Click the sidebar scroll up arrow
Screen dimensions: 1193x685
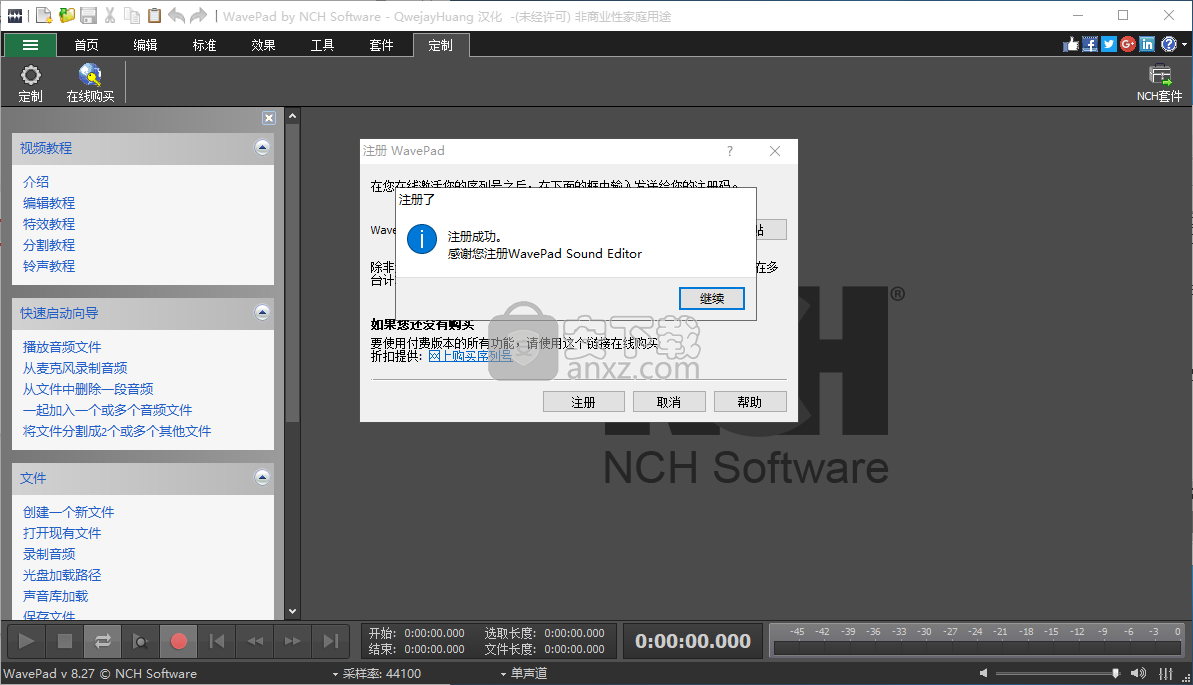pyautogui.click(x=292, y=116)
